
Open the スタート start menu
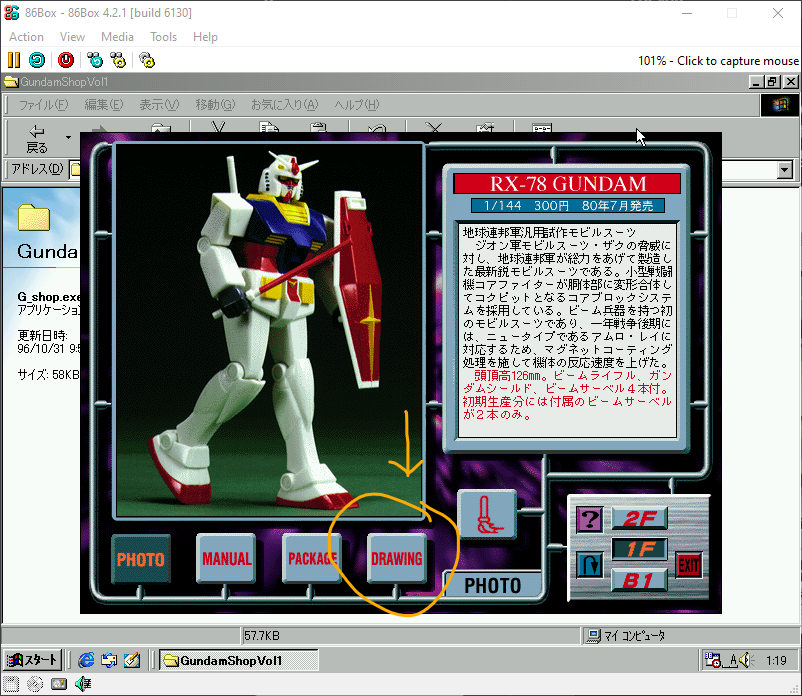pyautogui.click(x=33, y=660)
